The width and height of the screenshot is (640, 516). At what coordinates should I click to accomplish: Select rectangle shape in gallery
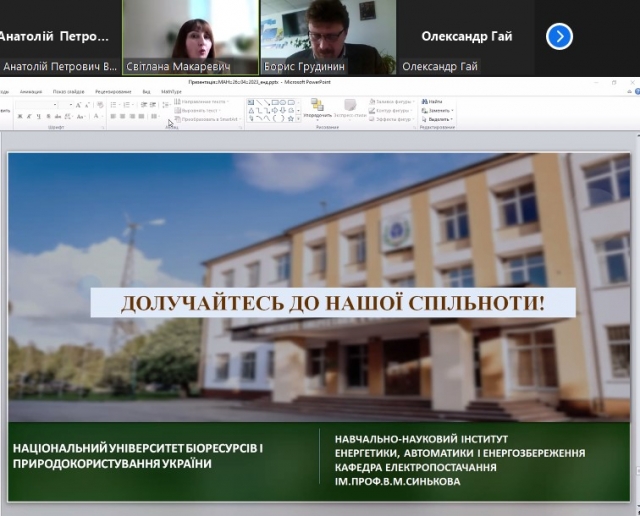(275, 102)
